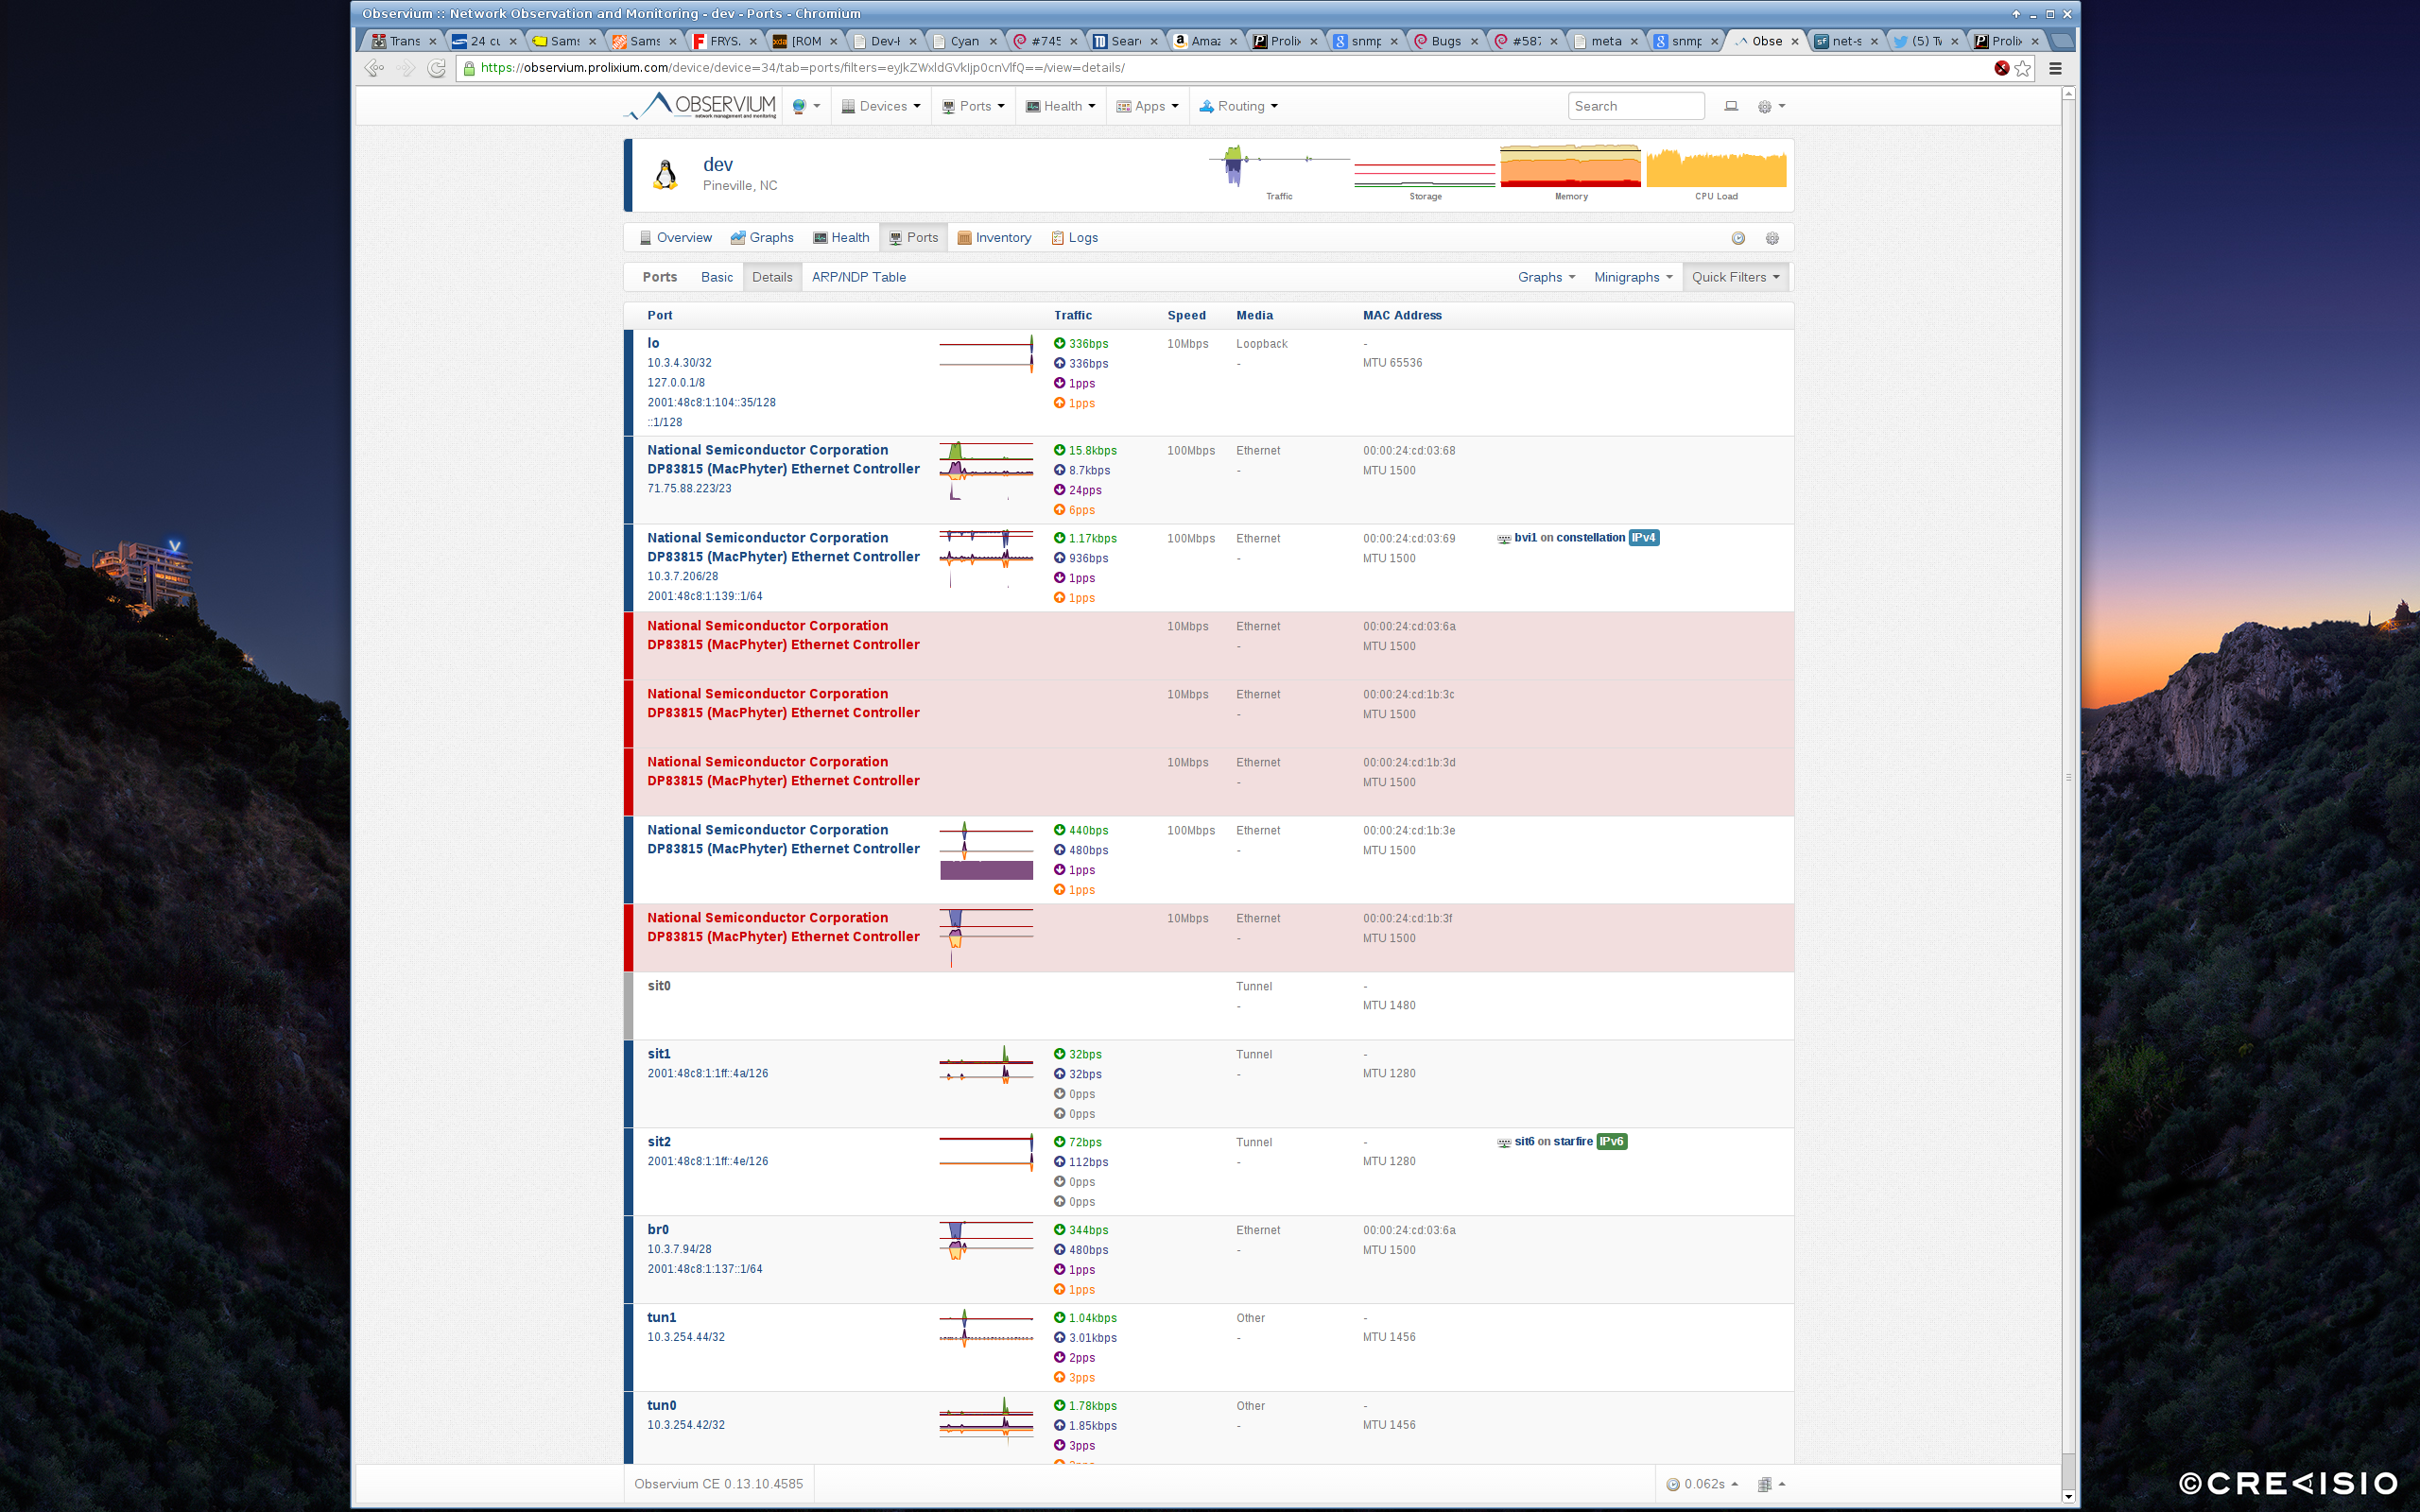Click the navbar Search field
Image resolution: width=2420 pixels, height=1512 pixels.
pos(1636,106)
